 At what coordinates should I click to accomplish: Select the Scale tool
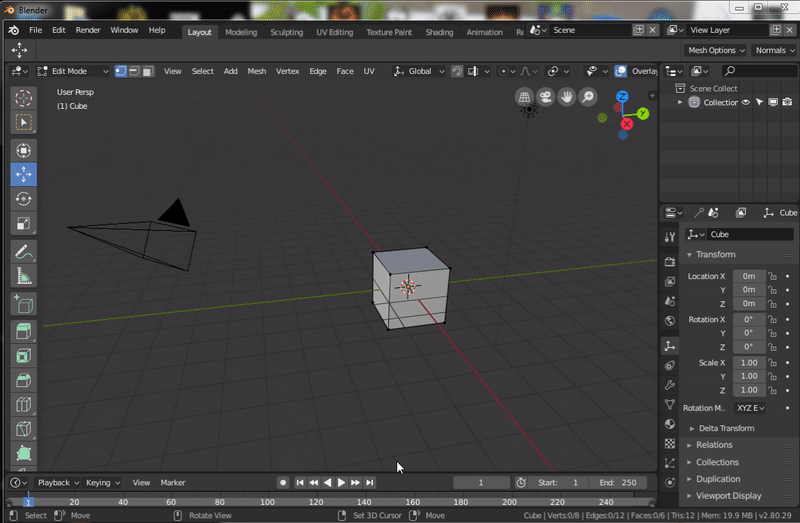(x=23, y=223)
